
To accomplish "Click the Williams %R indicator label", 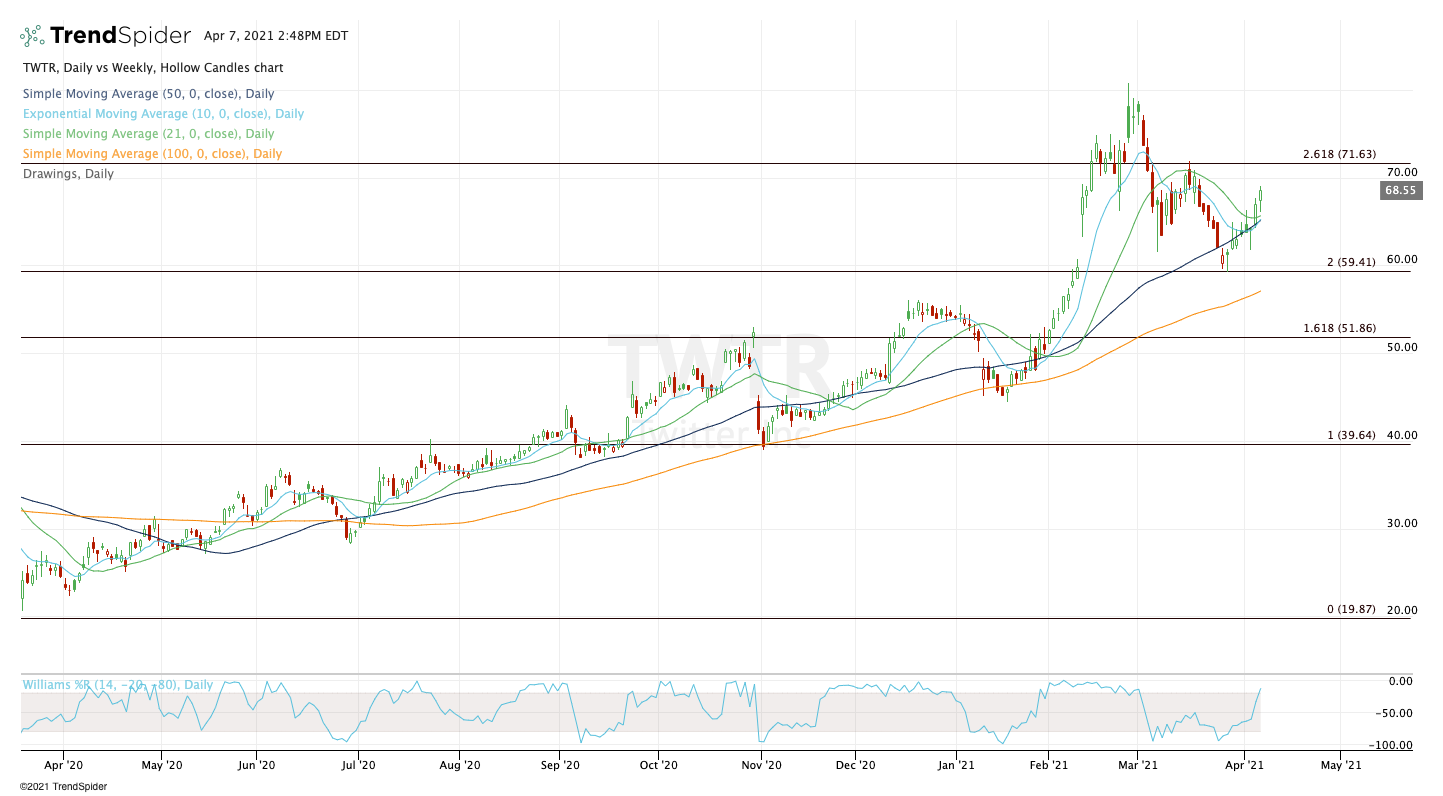I will (117, 685).
